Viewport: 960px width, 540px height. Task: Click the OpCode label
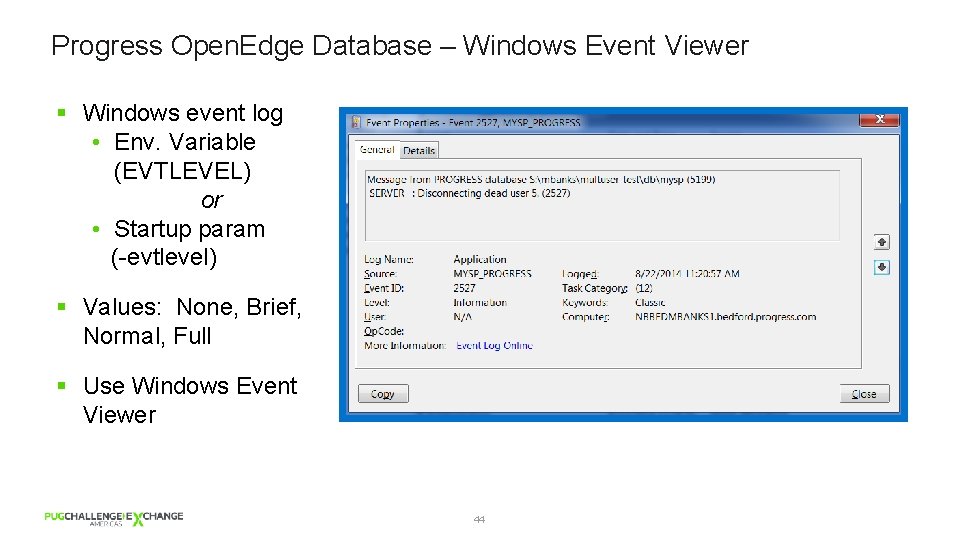click(384, 331)
